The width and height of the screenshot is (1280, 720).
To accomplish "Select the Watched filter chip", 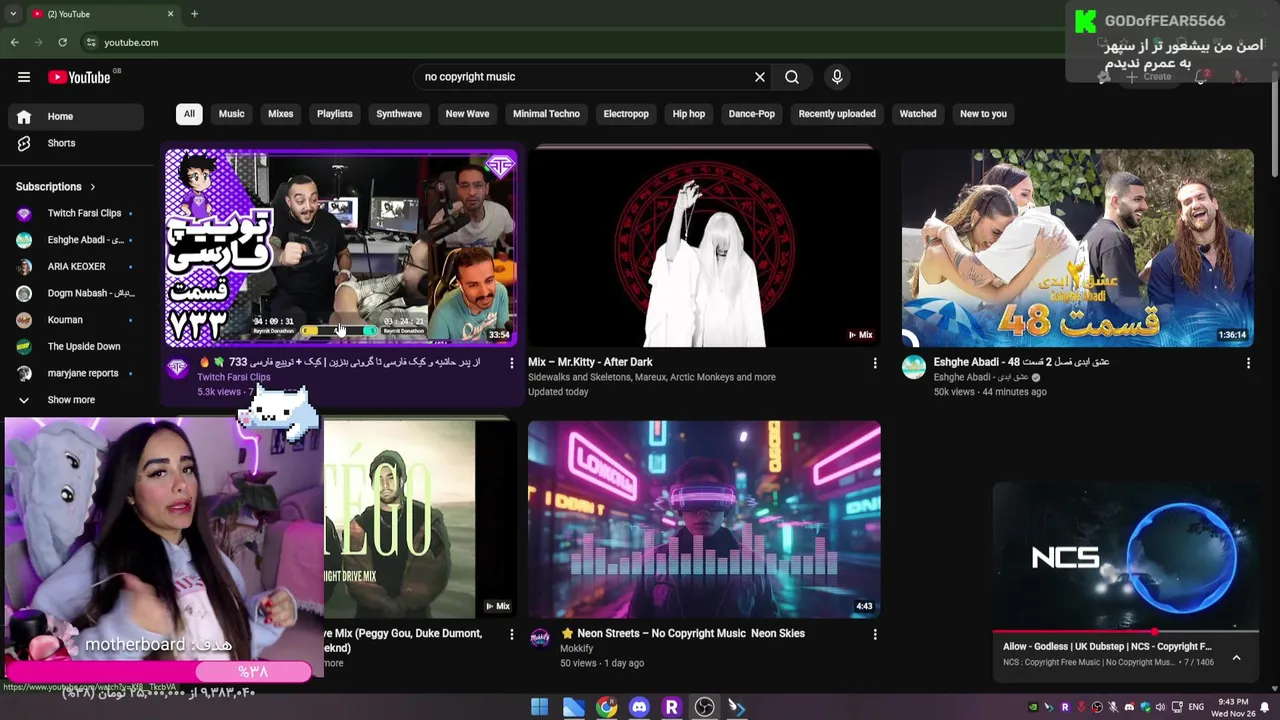I will pos(918,114).
